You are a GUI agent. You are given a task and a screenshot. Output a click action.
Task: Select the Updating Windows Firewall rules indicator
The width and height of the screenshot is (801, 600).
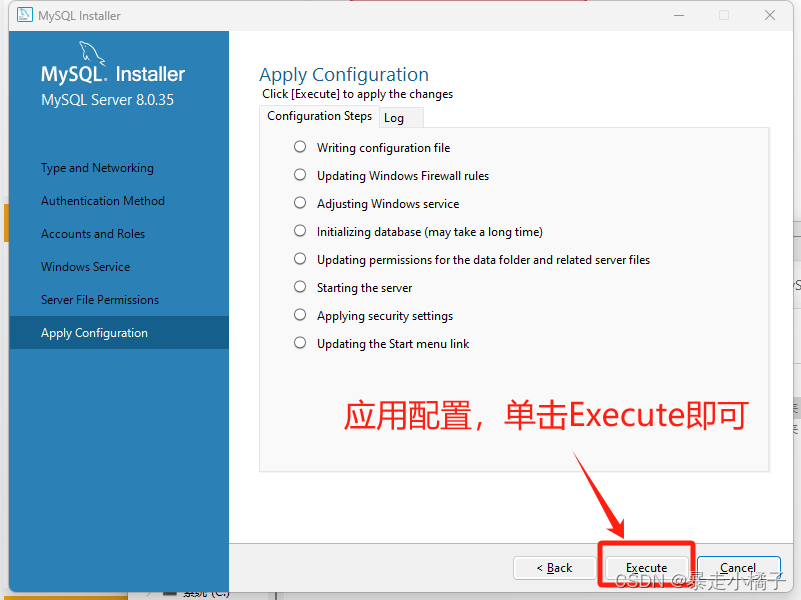click(x=300, y=175)
